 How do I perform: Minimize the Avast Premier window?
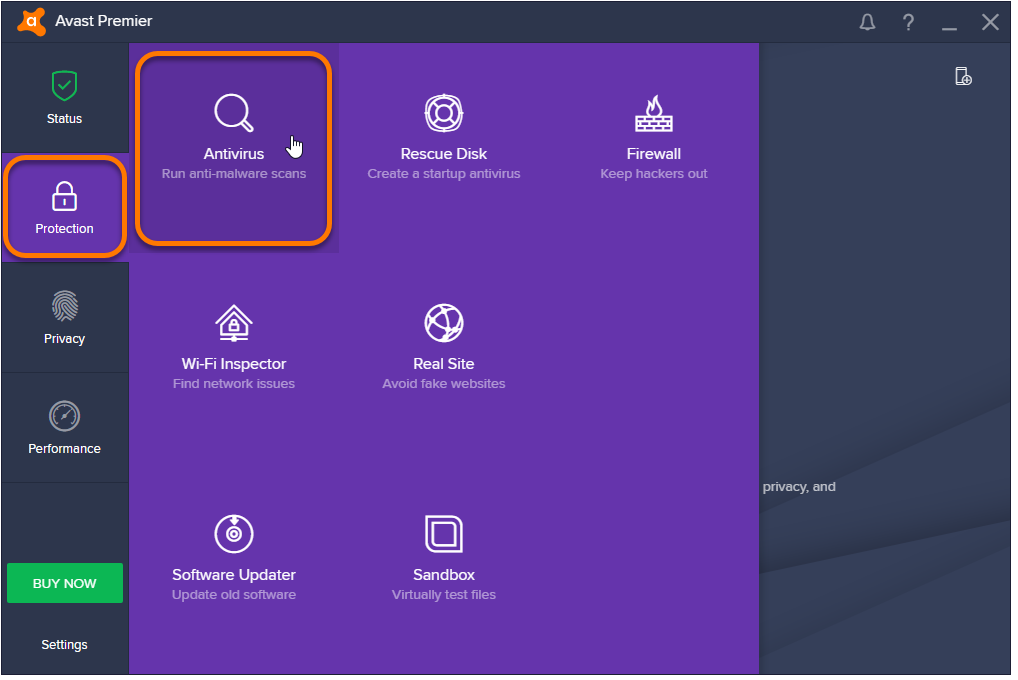pos(949,22)
